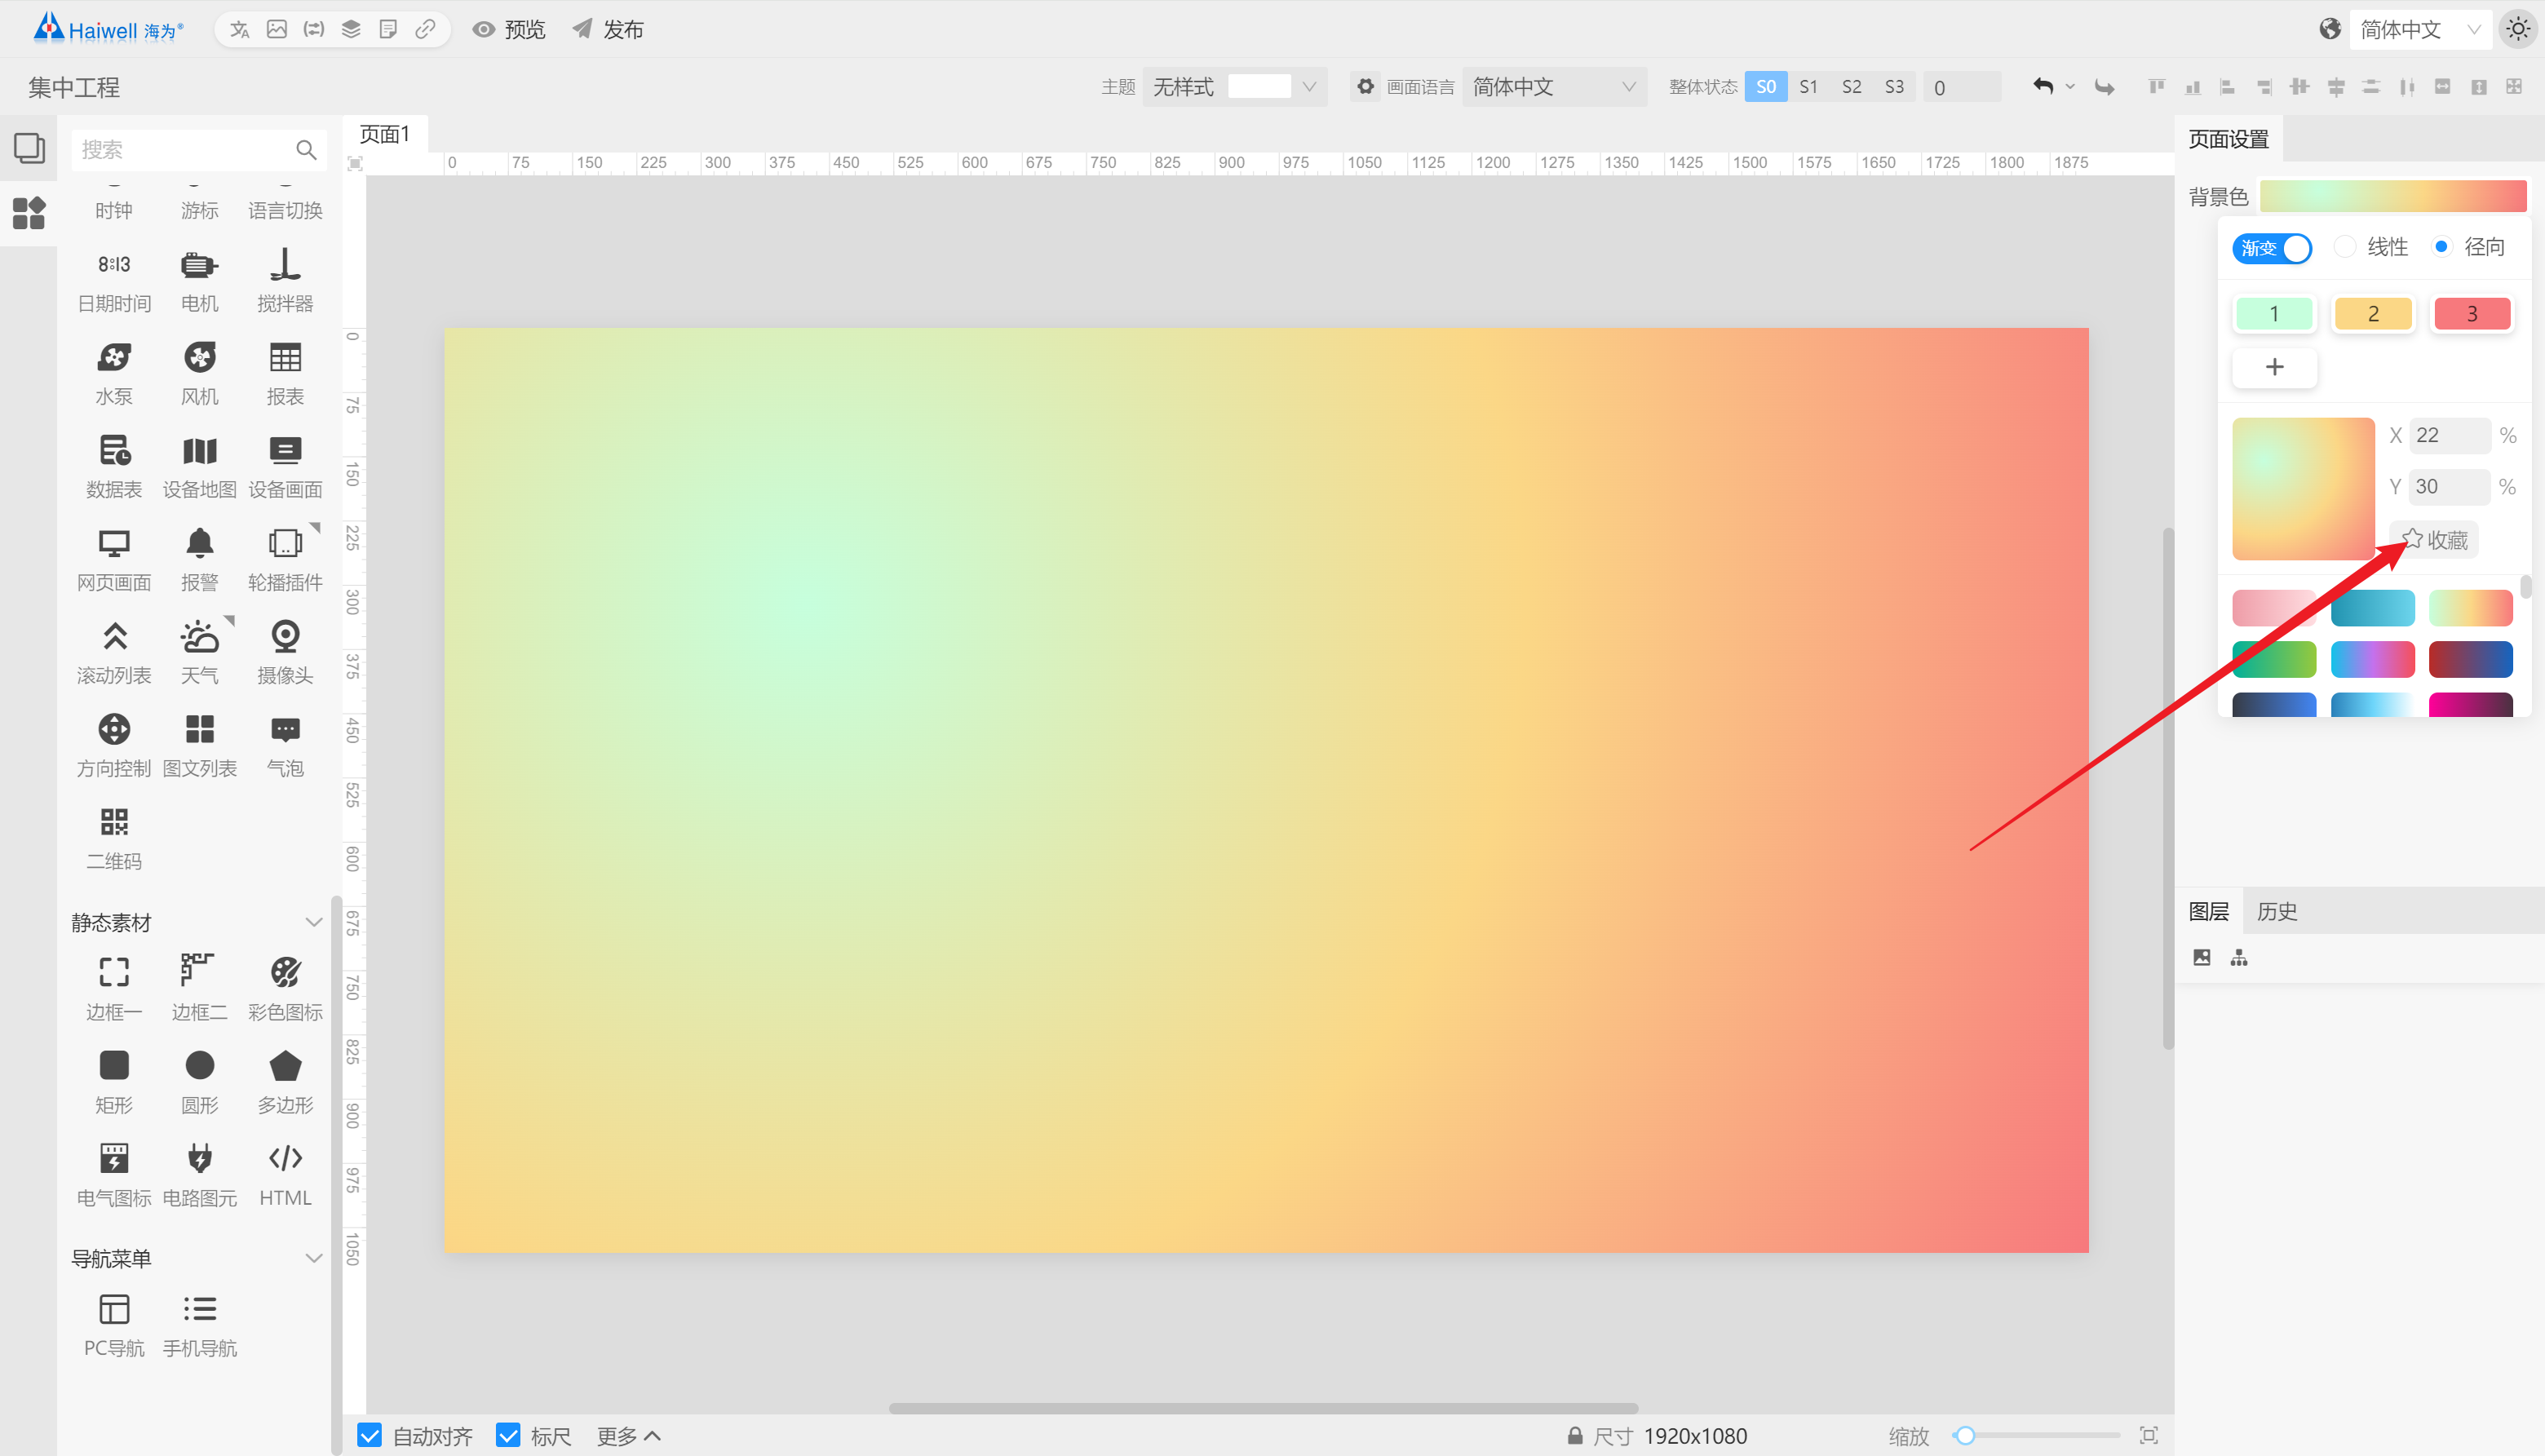The height and width of the screenshot is (1456, 2545).
Task: Add a gradient color stop with plus
Action: [2274, 367]
